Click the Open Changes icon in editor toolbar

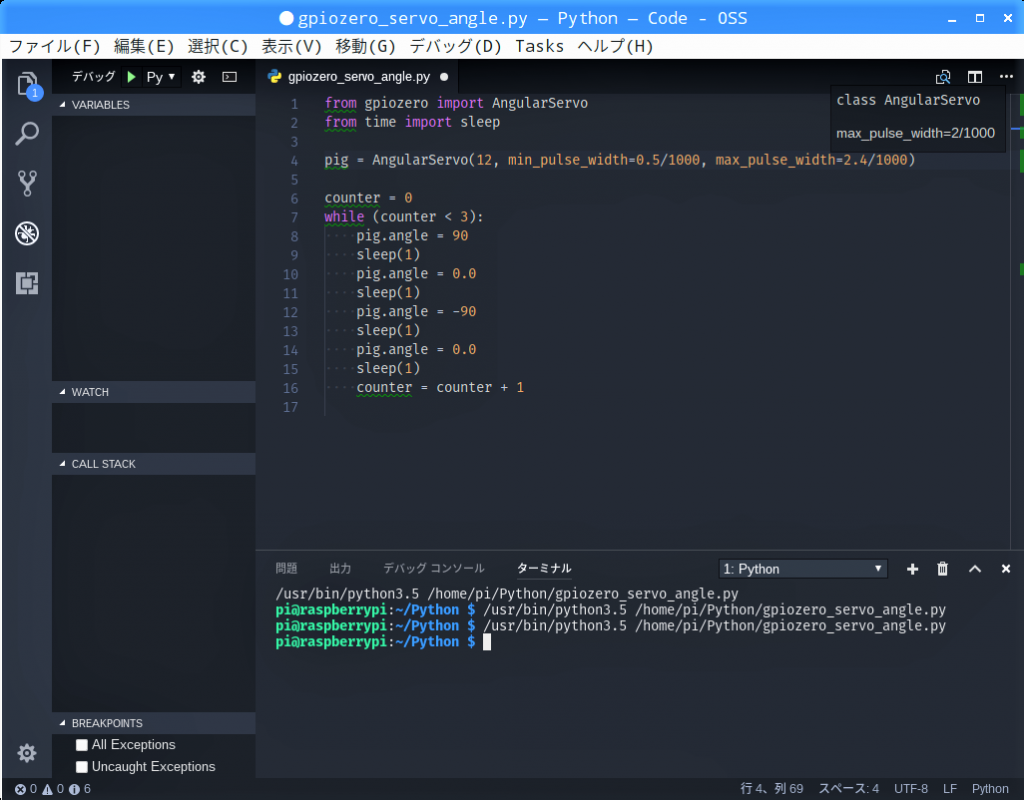coord(943,77)
